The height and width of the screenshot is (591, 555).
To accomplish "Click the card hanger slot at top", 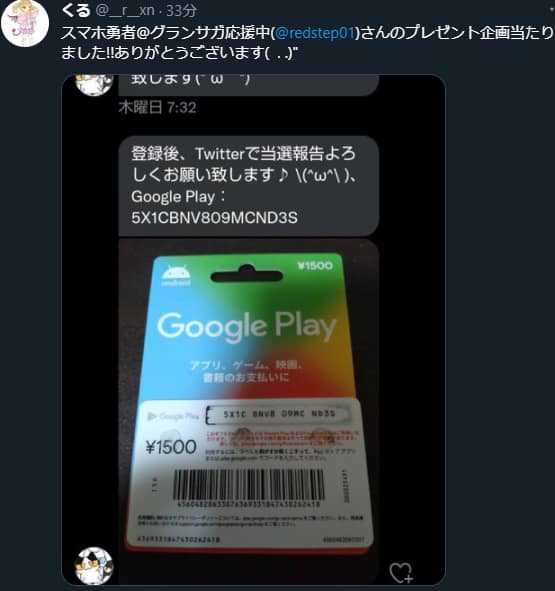I will tap(247, 274).
